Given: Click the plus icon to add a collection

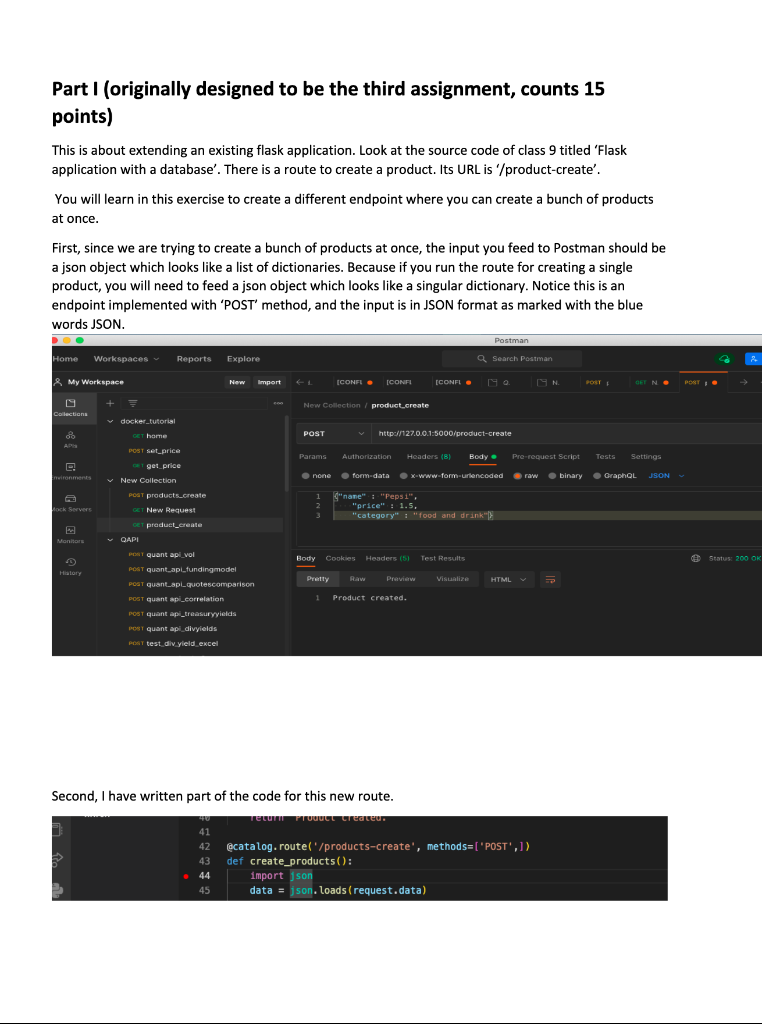Looking at the screenshot, I should point(110,404).
